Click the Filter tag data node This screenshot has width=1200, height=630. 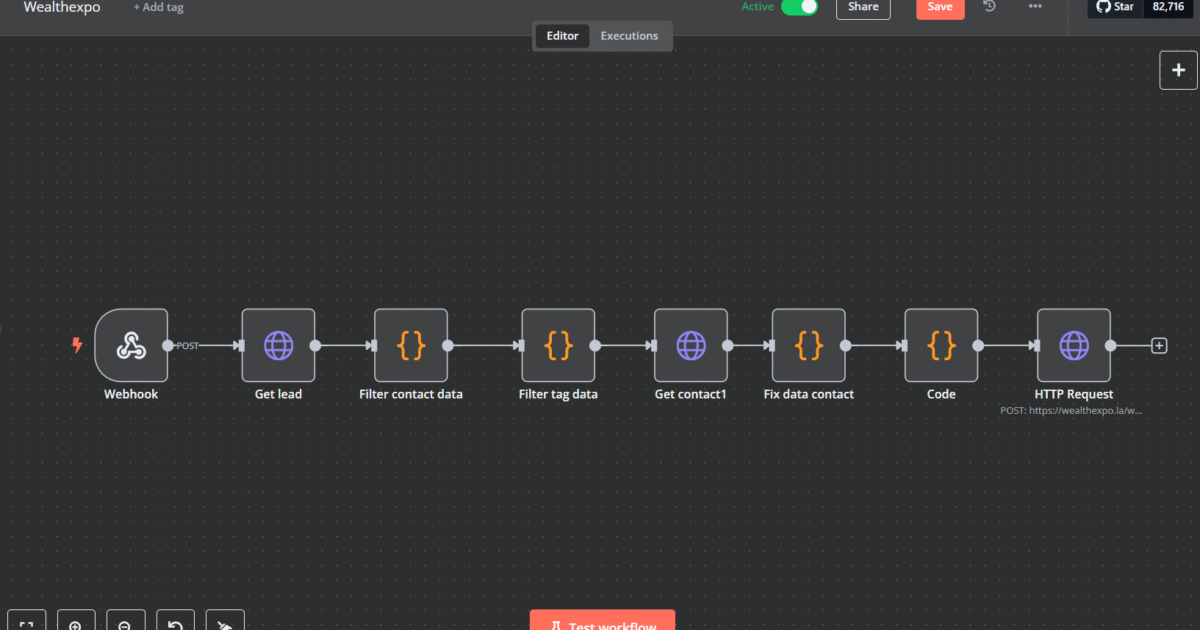pyautogui.click(x=558, y=345)
